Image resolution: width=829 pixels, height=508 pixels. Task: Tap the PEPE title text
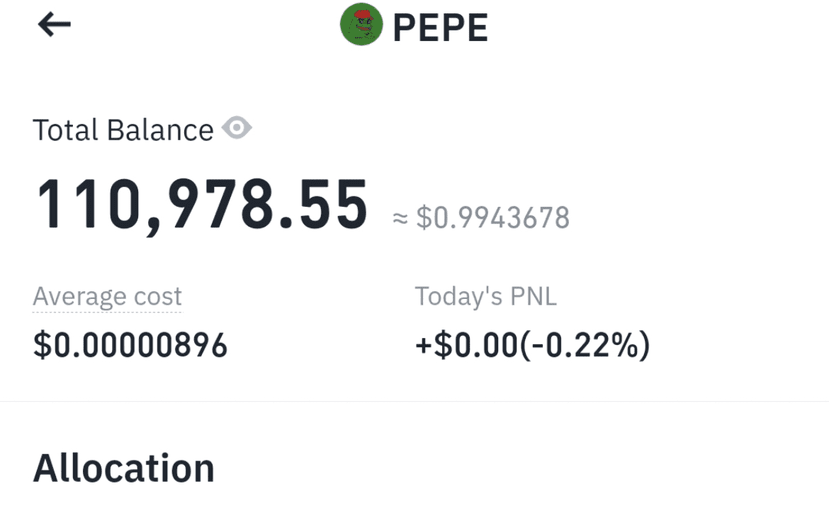[440, 27]
